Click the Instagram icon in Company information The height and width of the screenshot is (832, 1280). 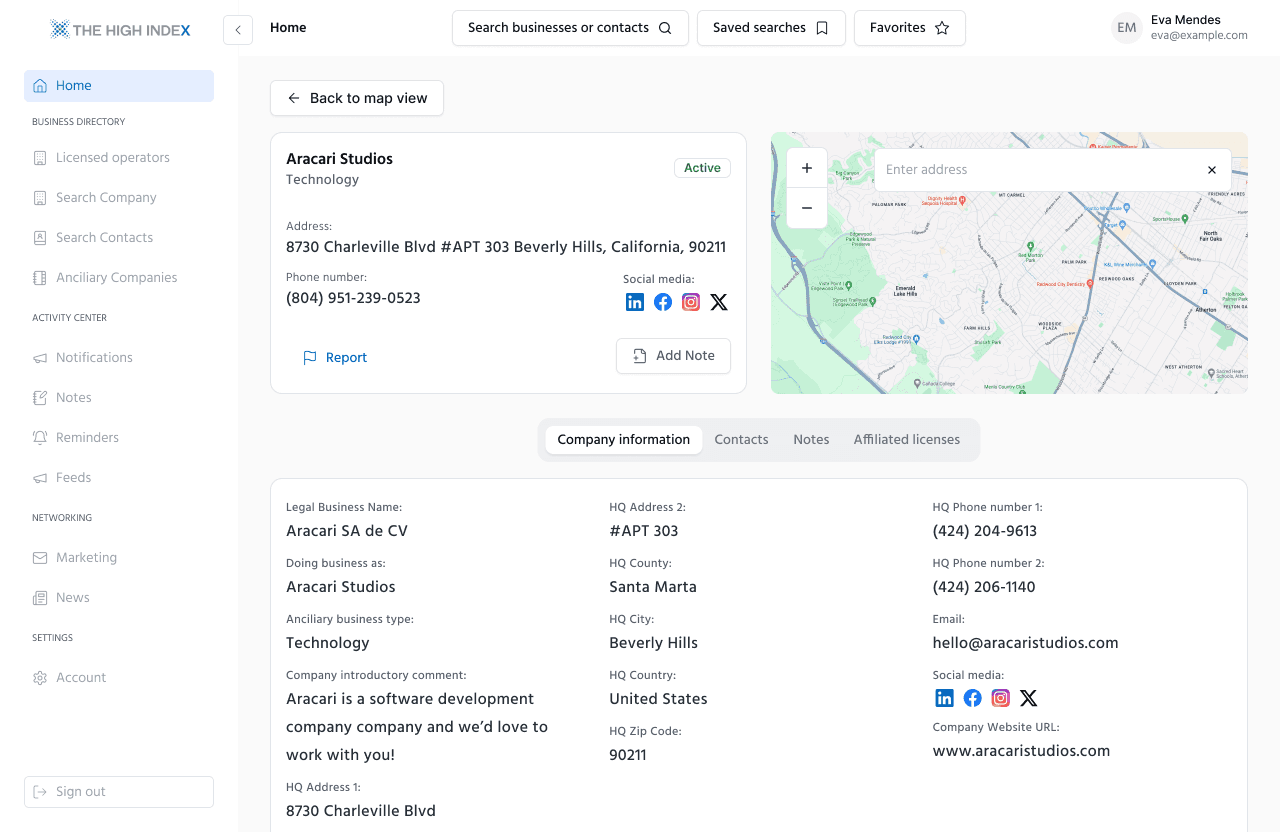pyautogui.click(x=1000, y=698)
